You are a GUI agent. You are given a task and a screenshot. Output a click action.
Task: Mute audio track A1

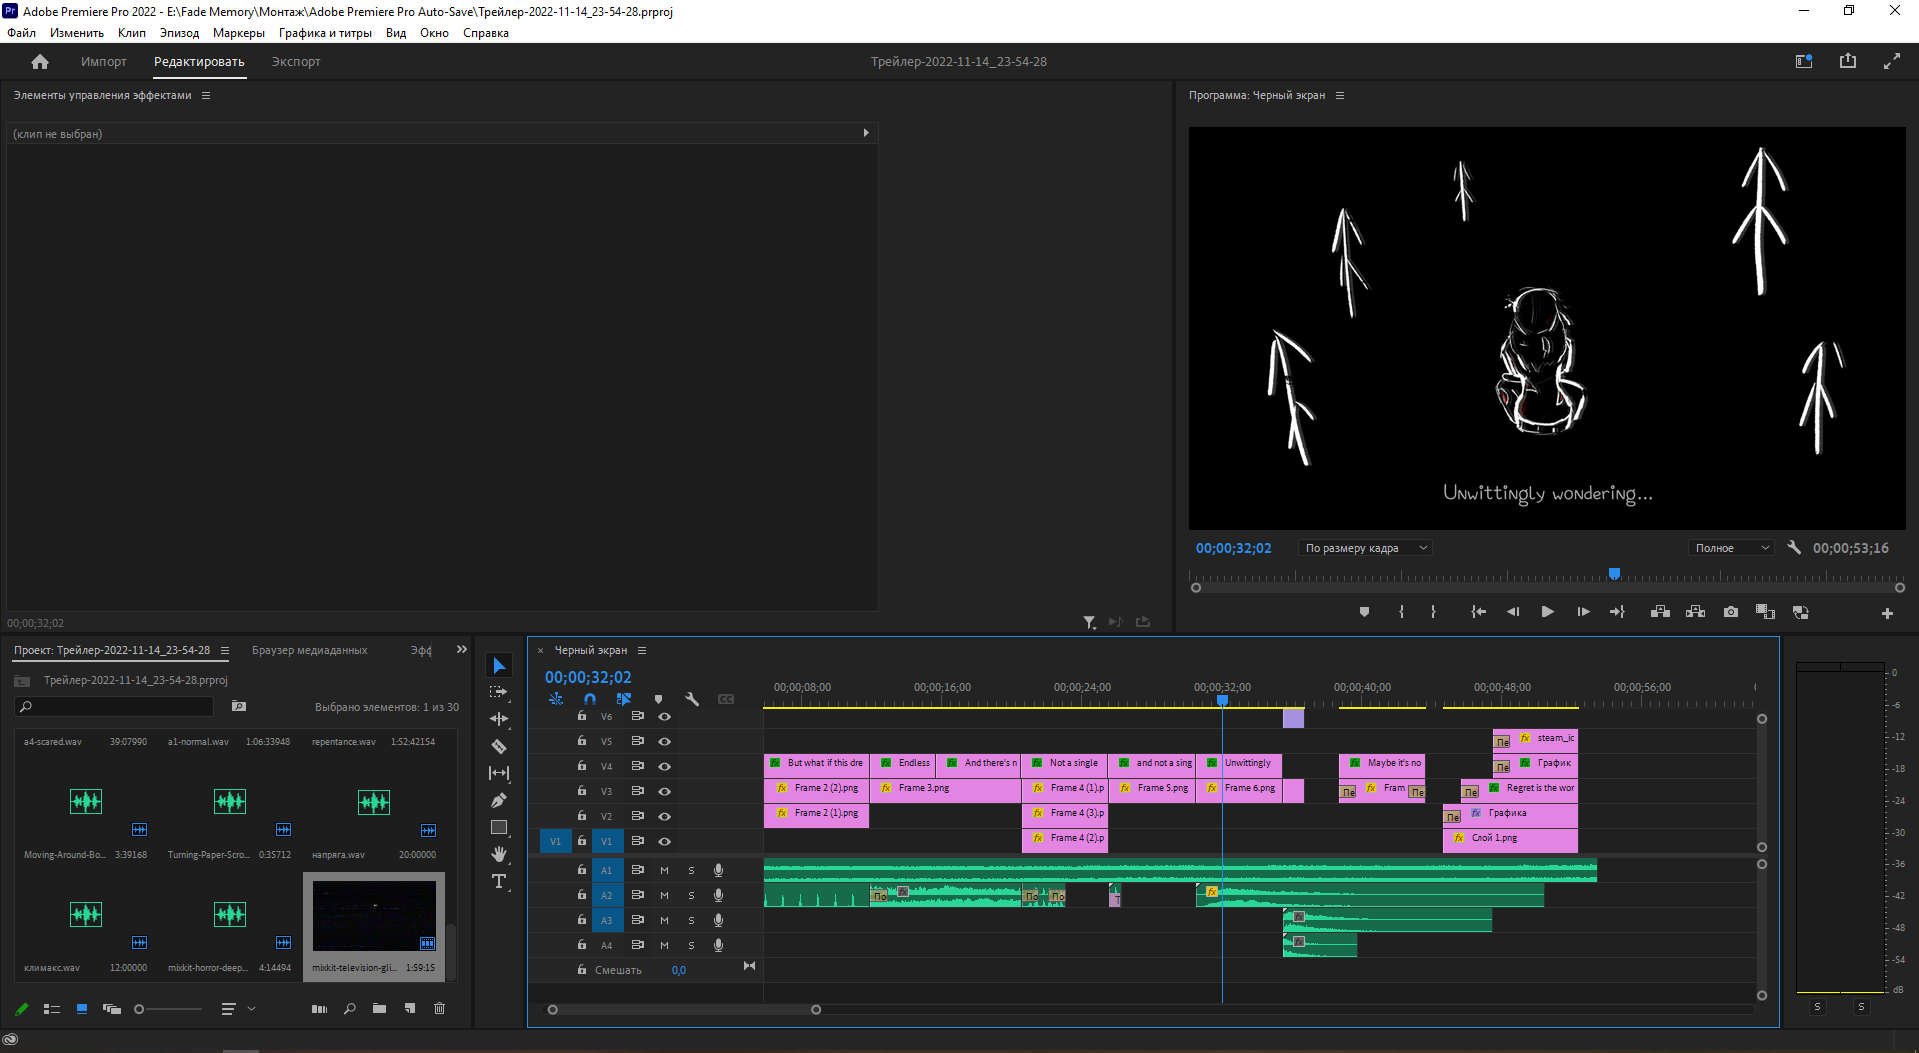(664, 871)
